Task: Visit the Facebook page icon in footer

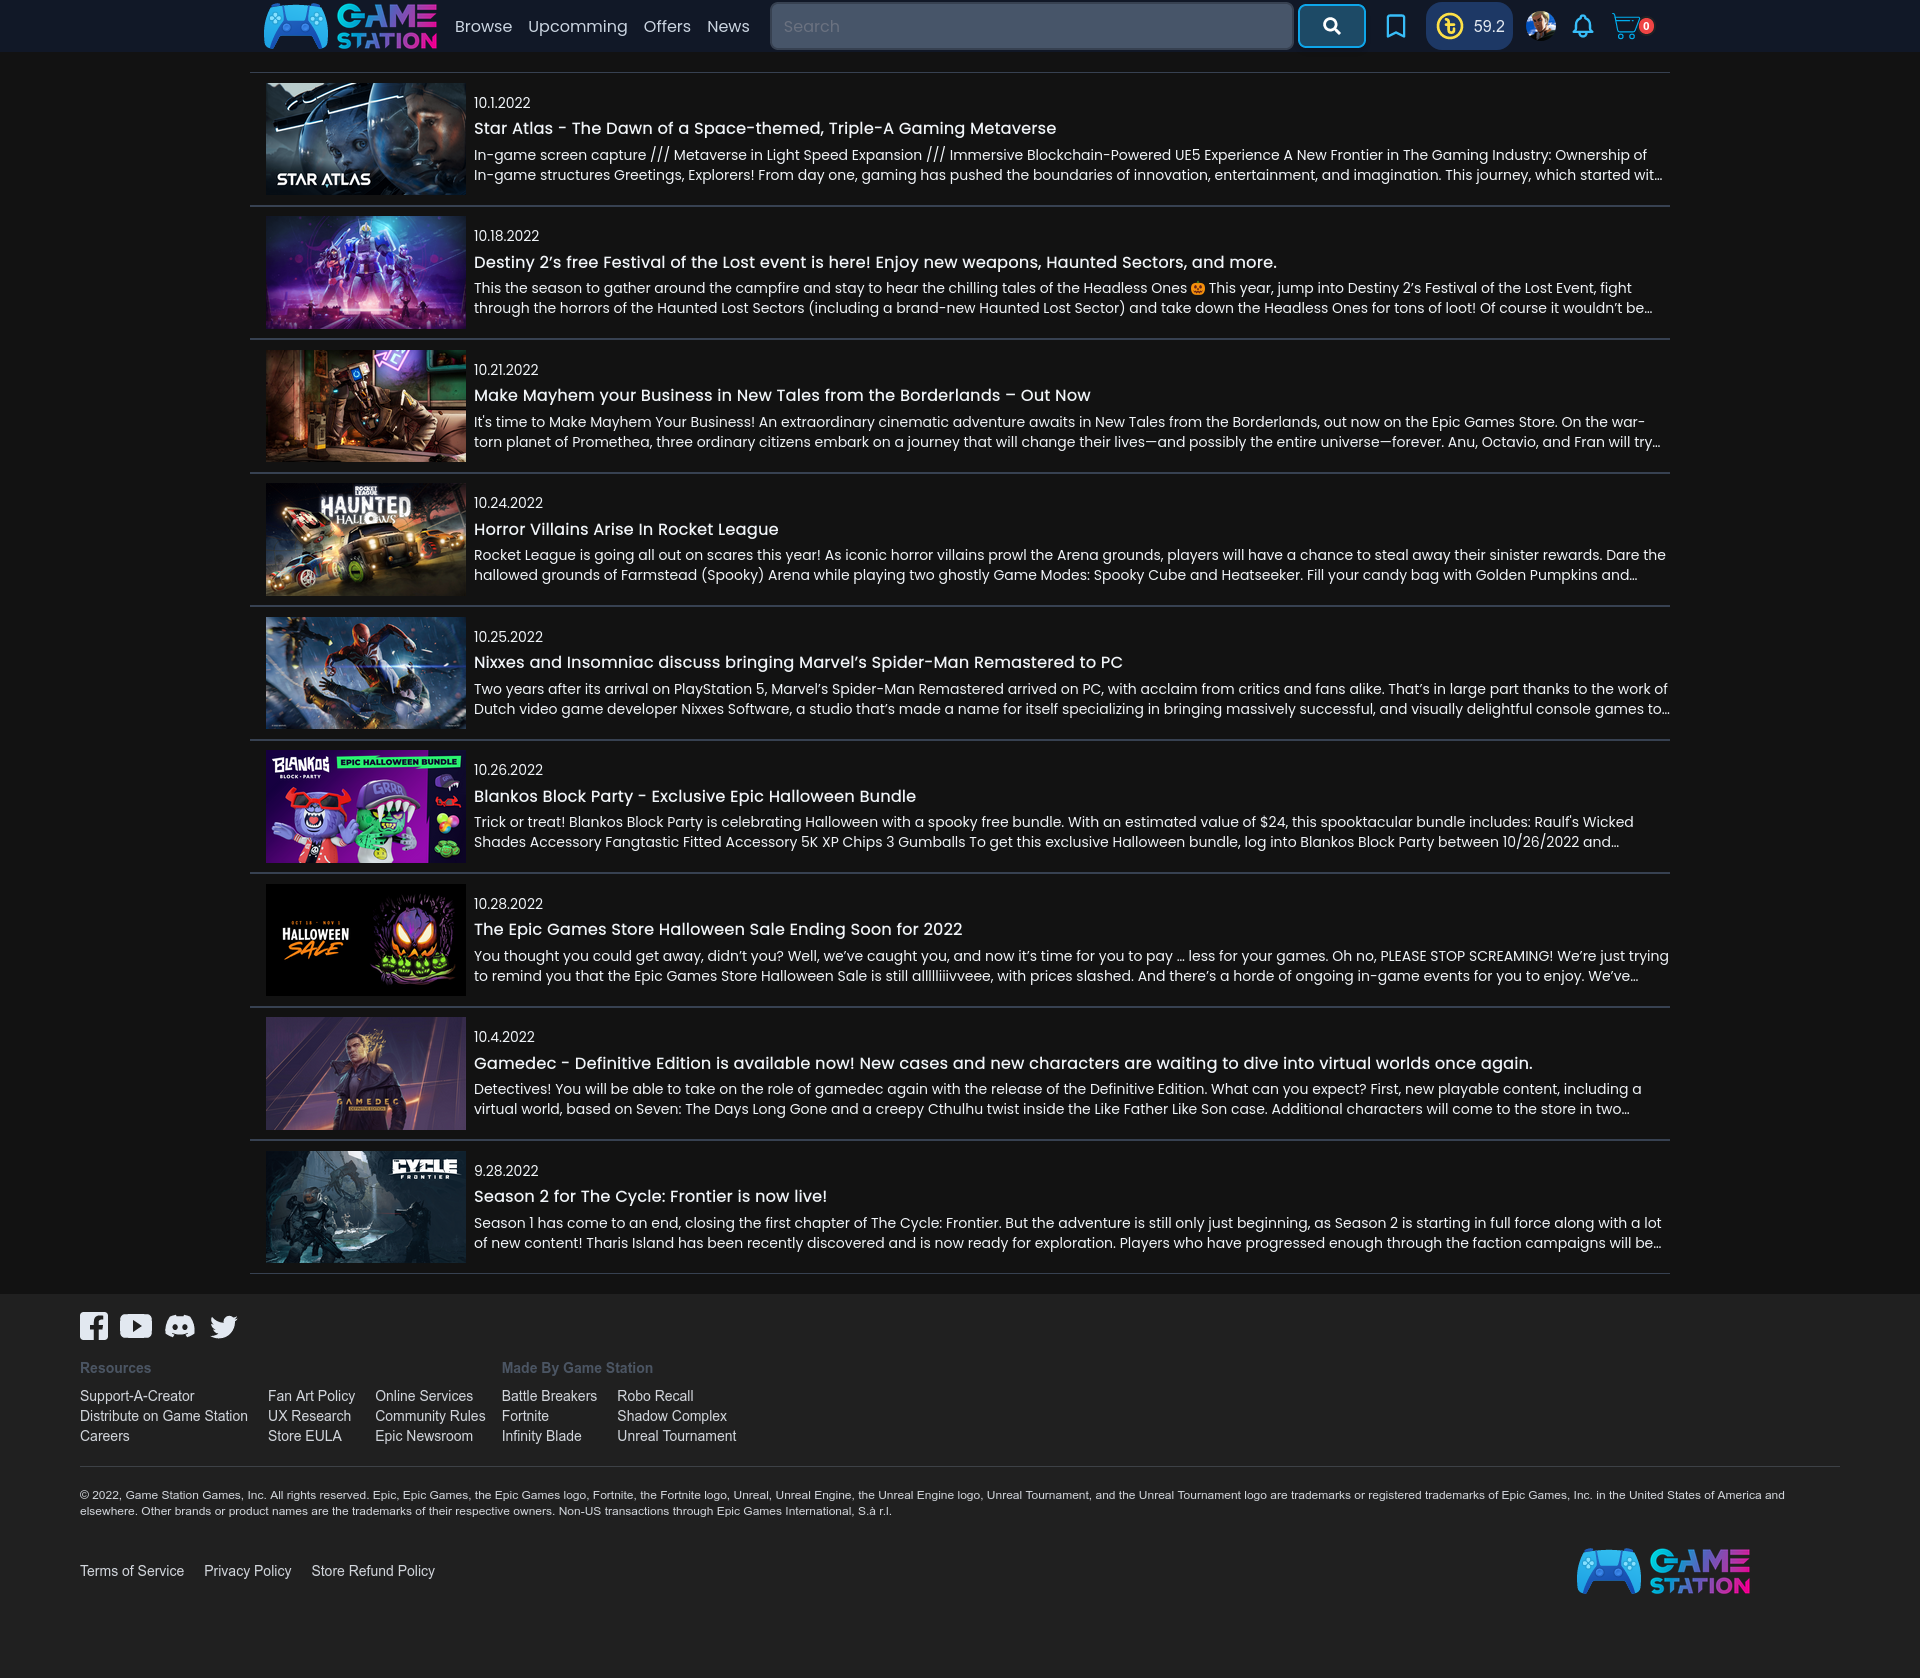Action: [94, 1326]
